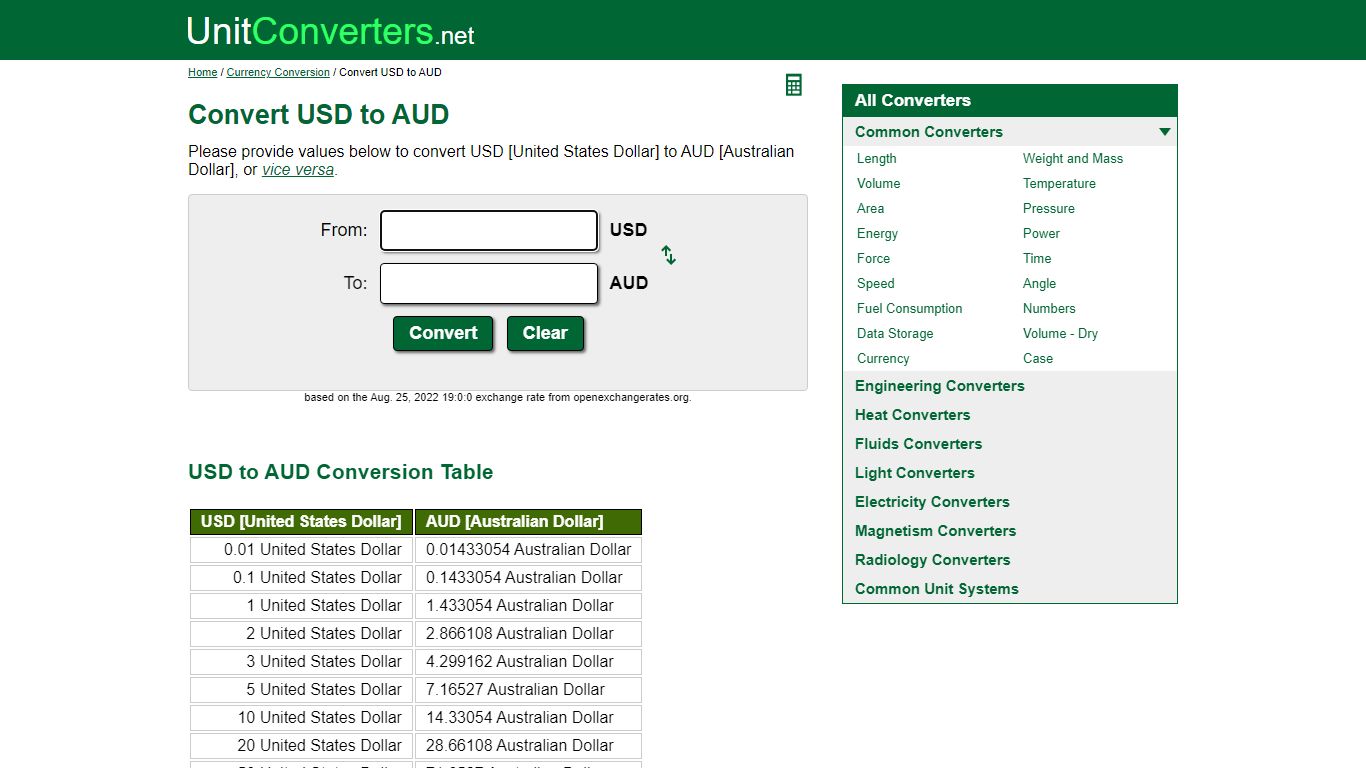
Task: Open the Length converter
Action: tap(876, 158)
